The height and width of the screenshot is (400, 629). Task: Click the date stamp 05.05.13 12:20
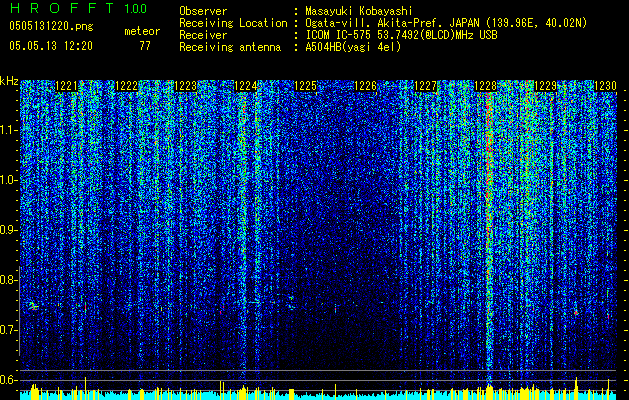pyautogui.click(x=51, y=46)
